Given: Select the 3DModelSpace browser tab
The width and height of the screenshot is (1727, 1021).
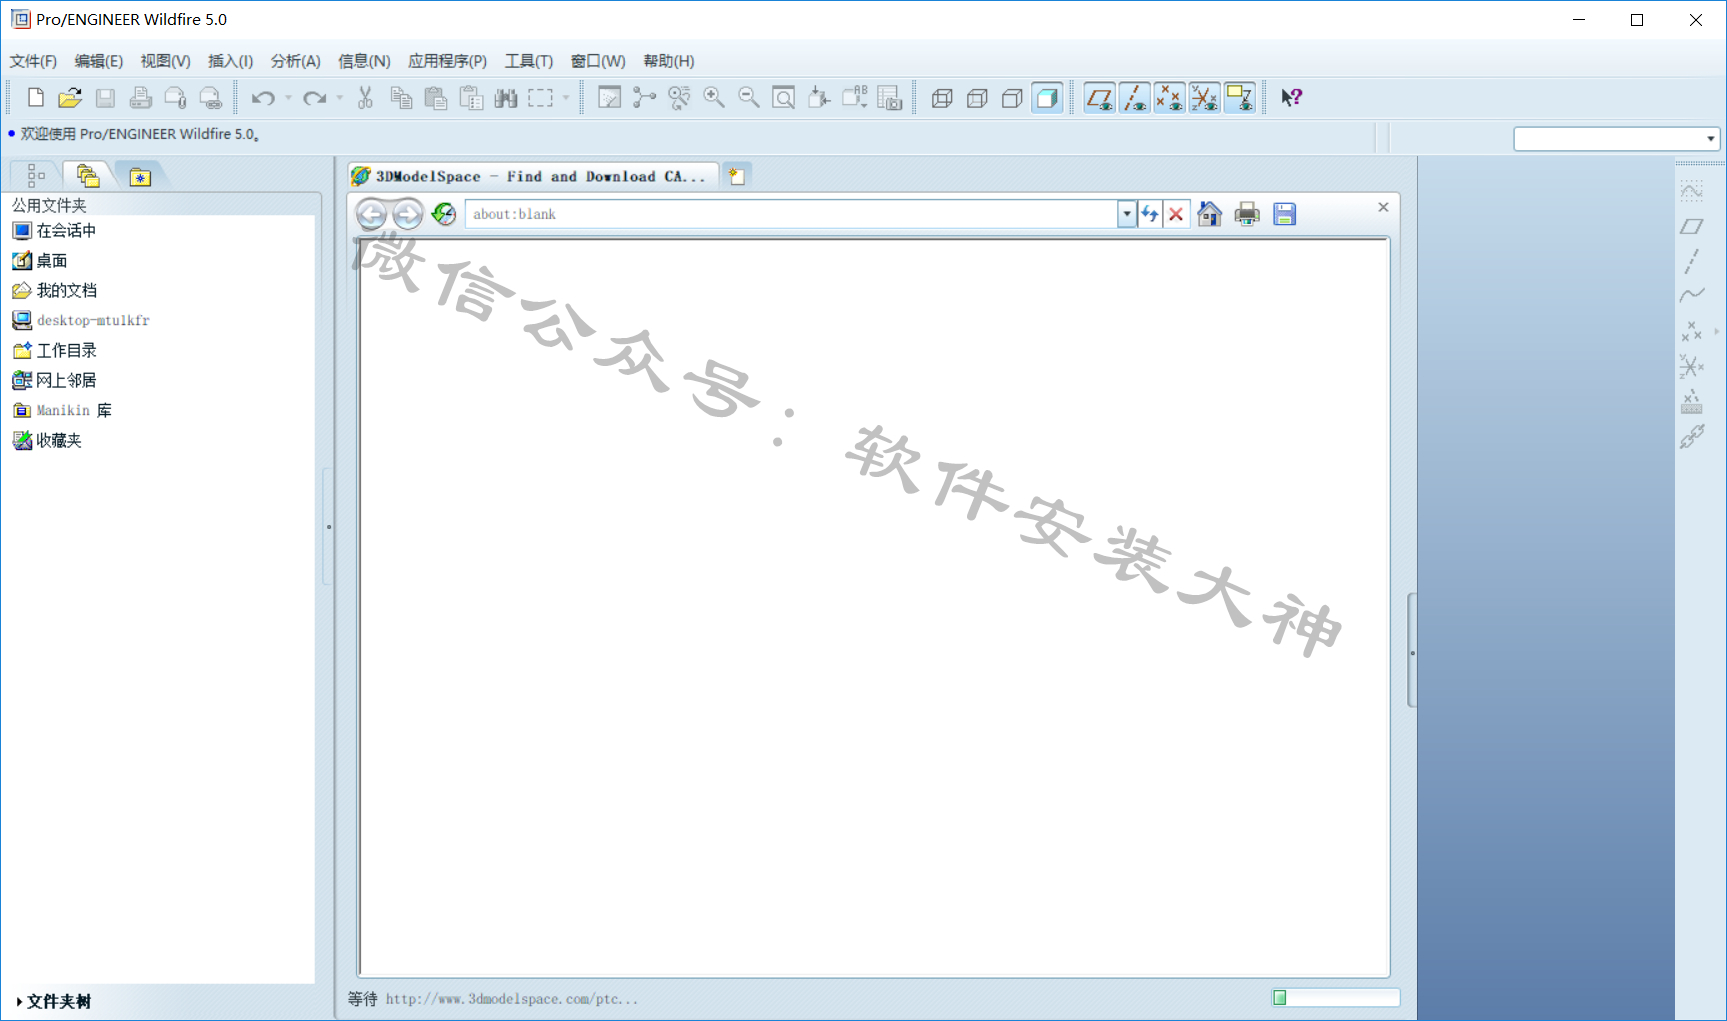Looking at the screenshot, I should 532,176.
